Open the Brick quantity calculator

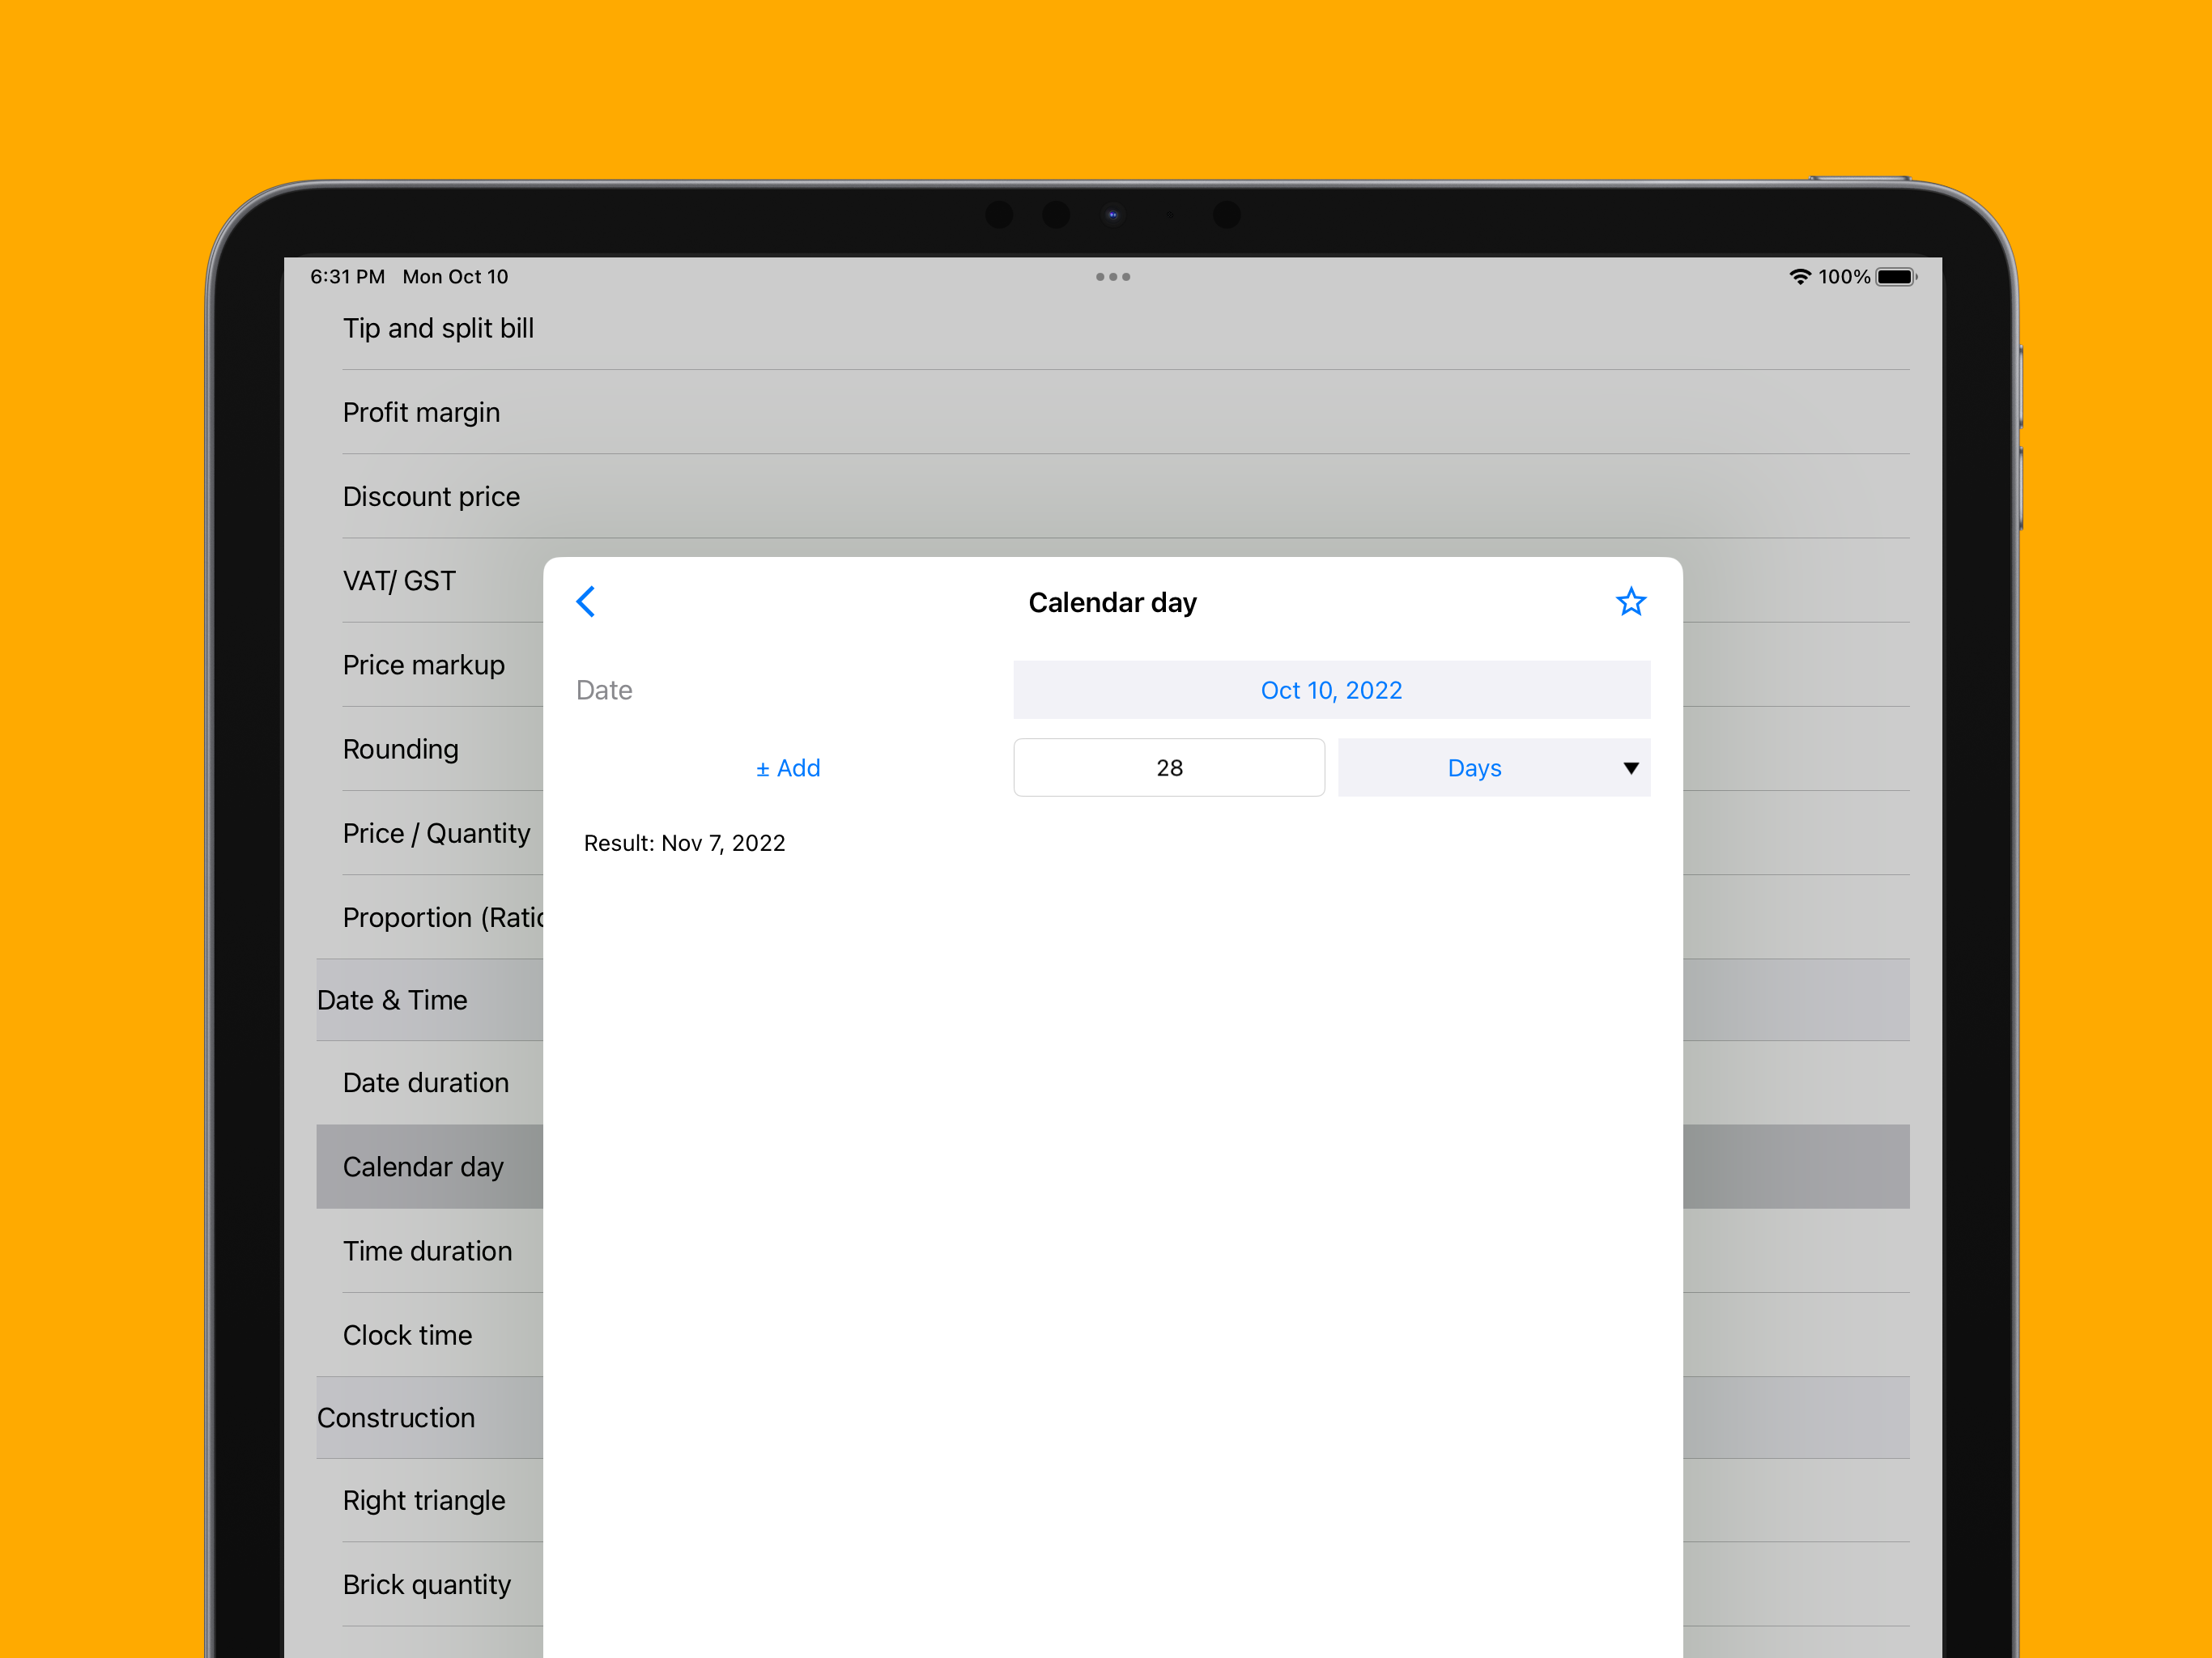(426, 1584)
